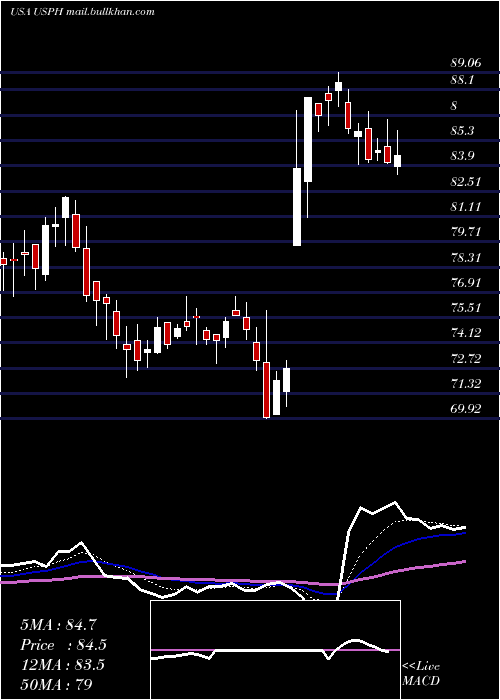Click the highest white candle near 88.1

(x=338, y=87)
